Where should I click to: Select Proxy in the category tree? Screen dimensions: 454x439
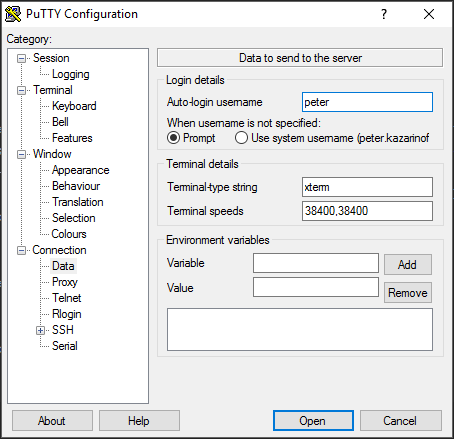(x=65, y=282)
